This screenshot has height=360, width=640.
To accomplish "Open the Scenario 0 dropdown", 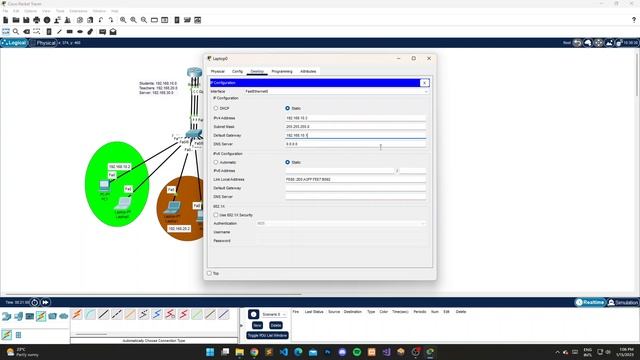I will pos(274,315).
